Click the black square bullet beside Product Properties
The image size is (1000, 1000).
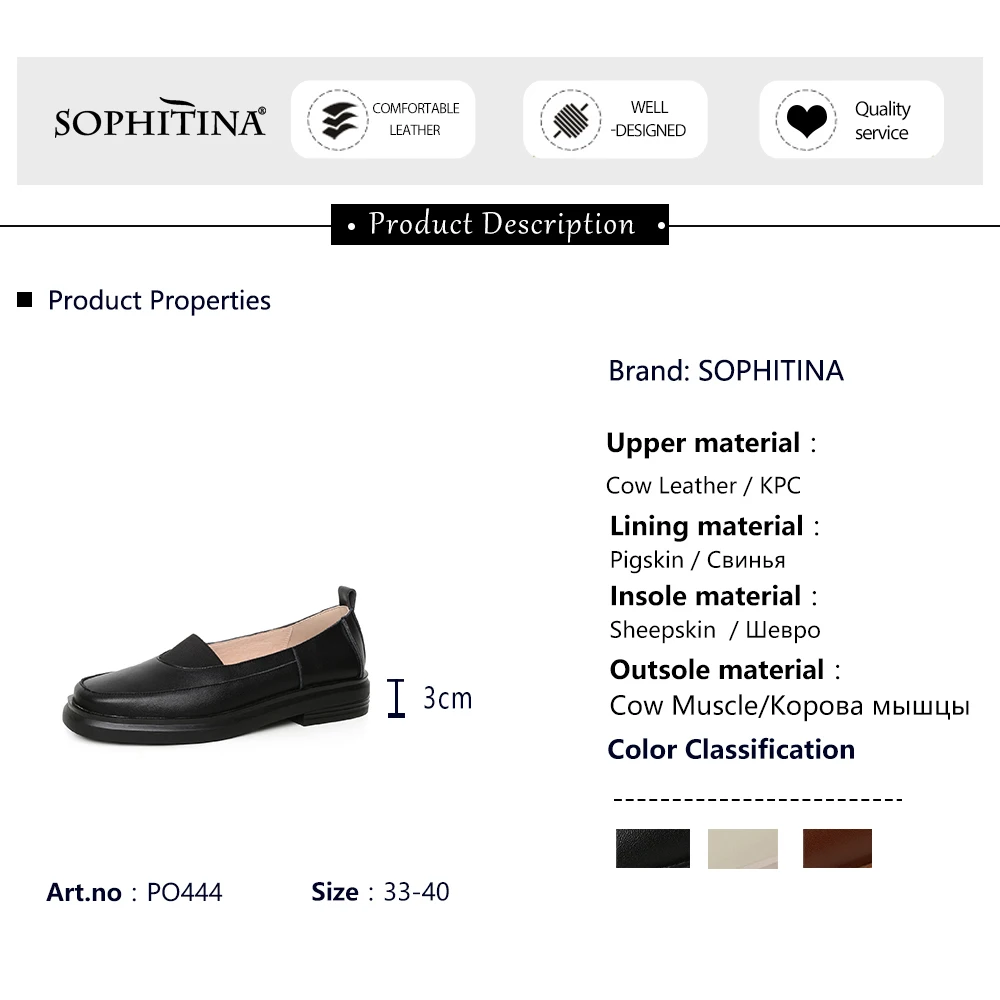point(26,299)
